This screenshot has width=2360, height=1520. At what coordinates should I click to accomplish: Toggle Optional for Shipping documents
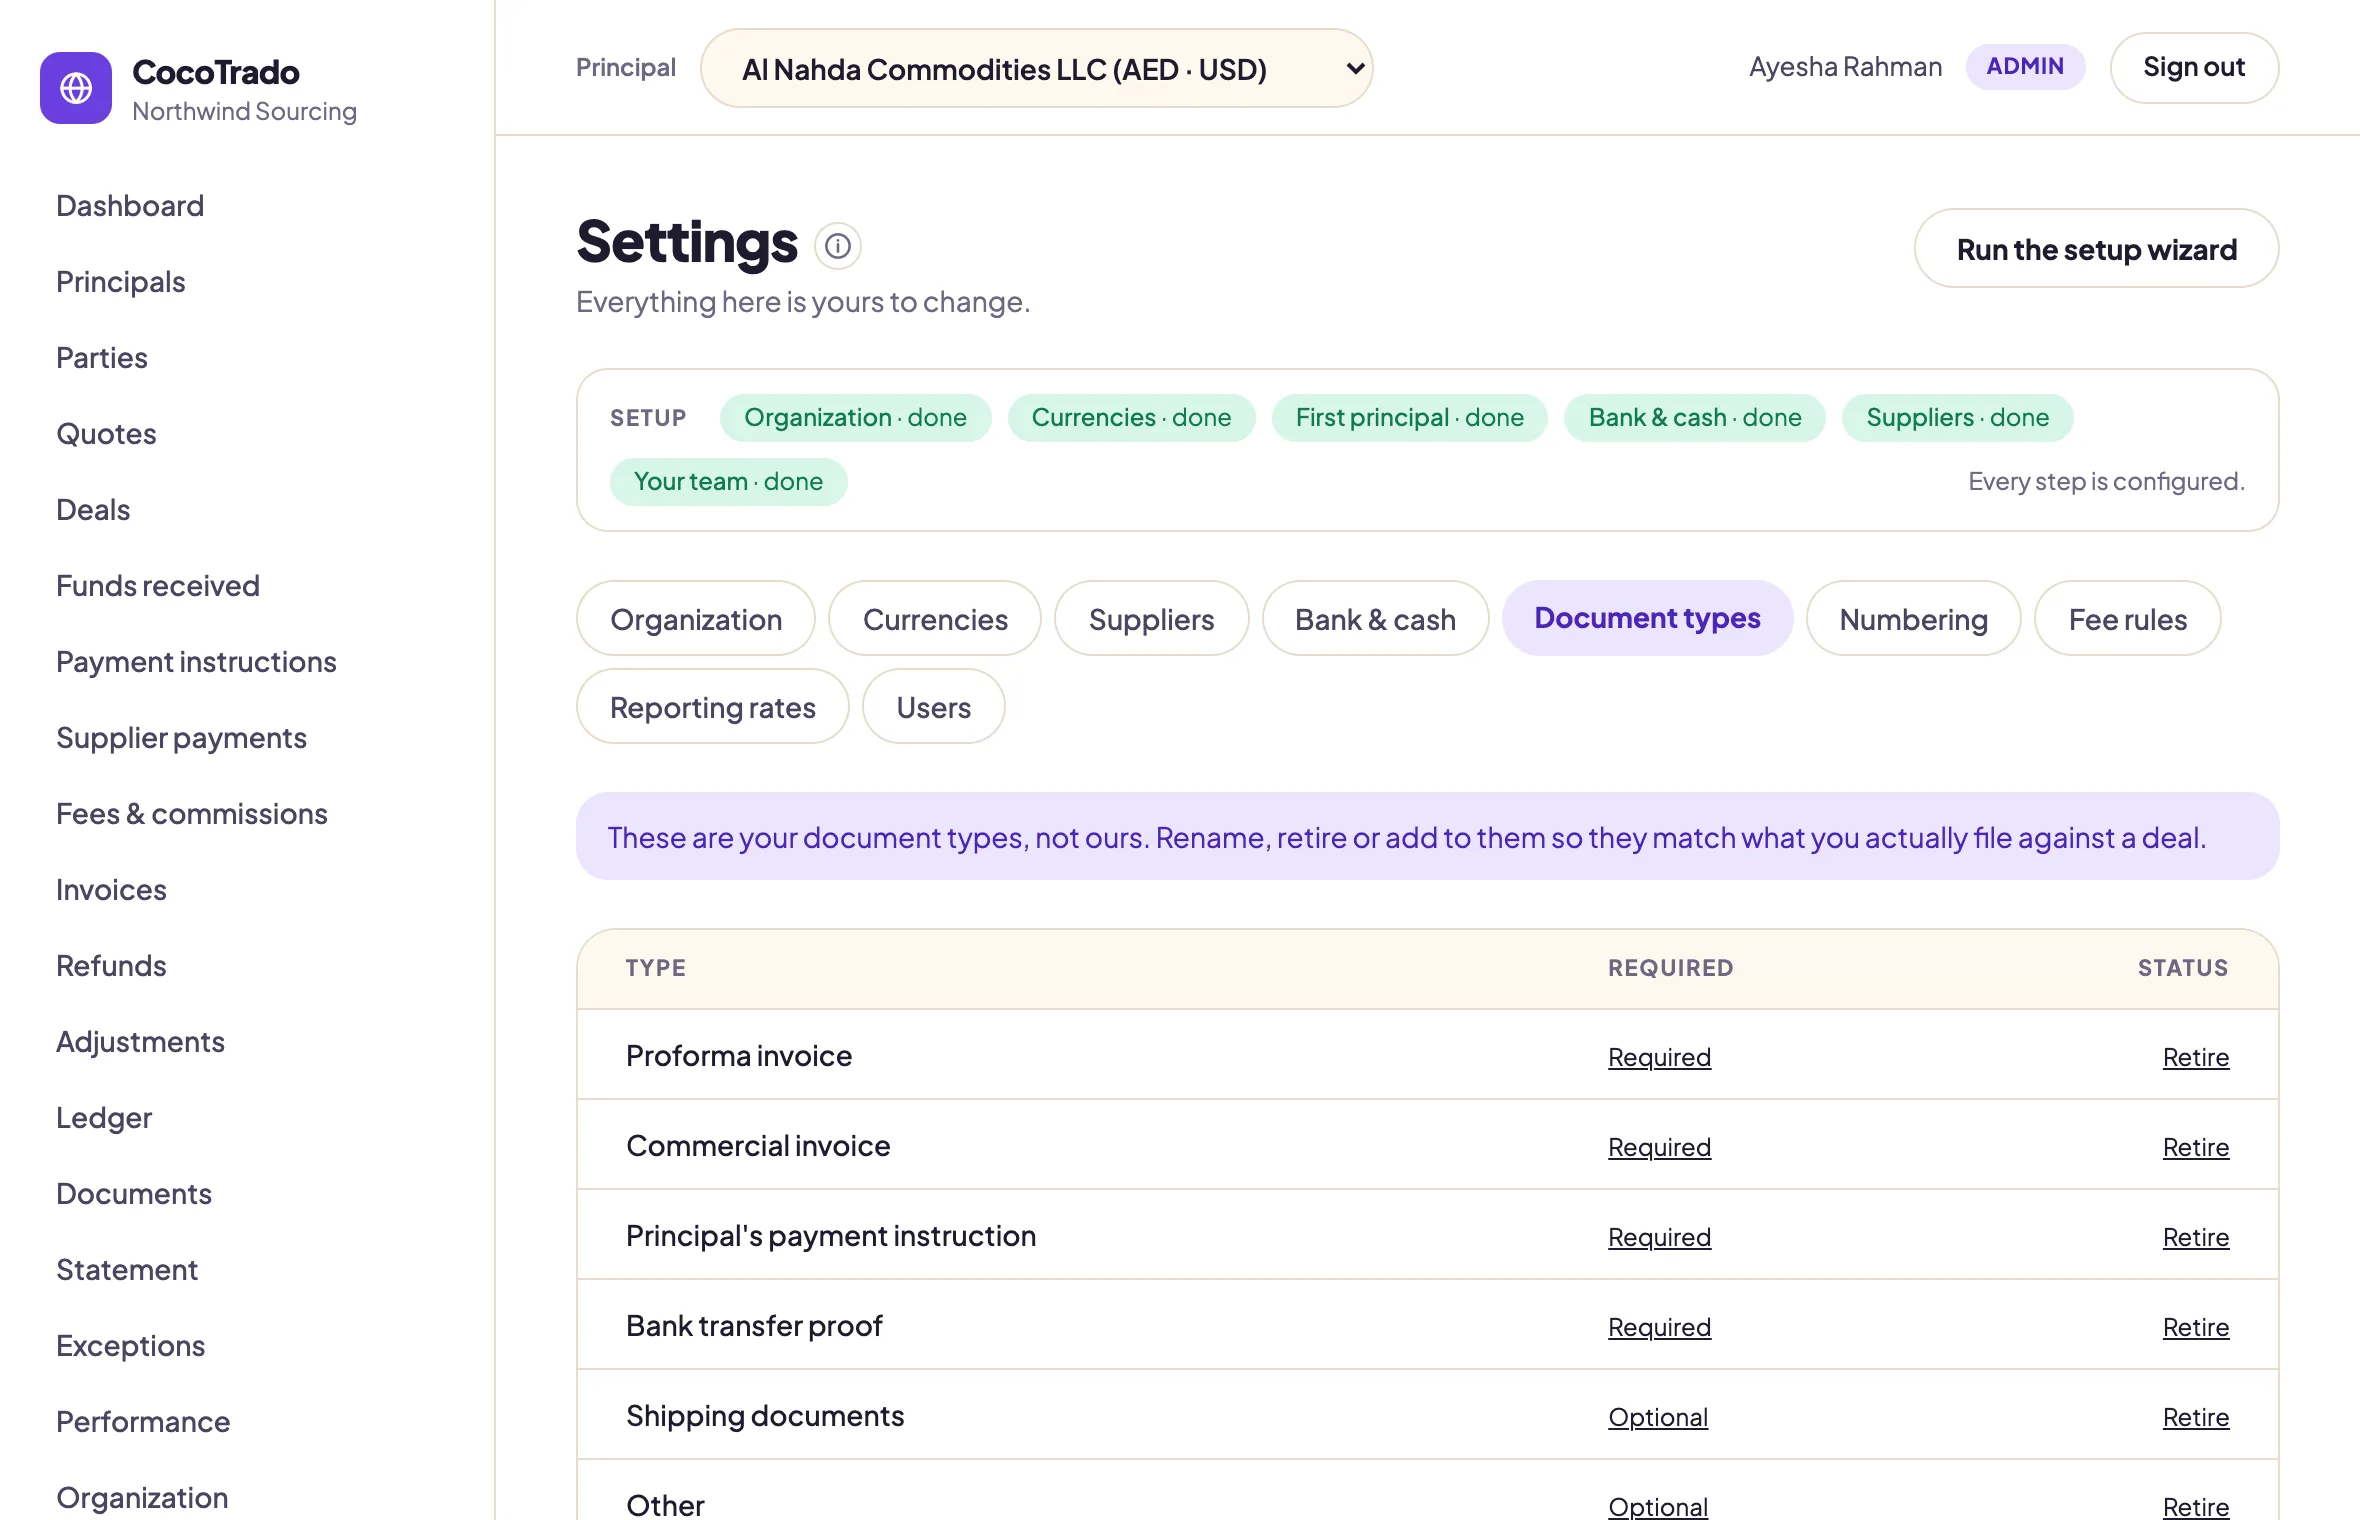tap(1658, 1417)
